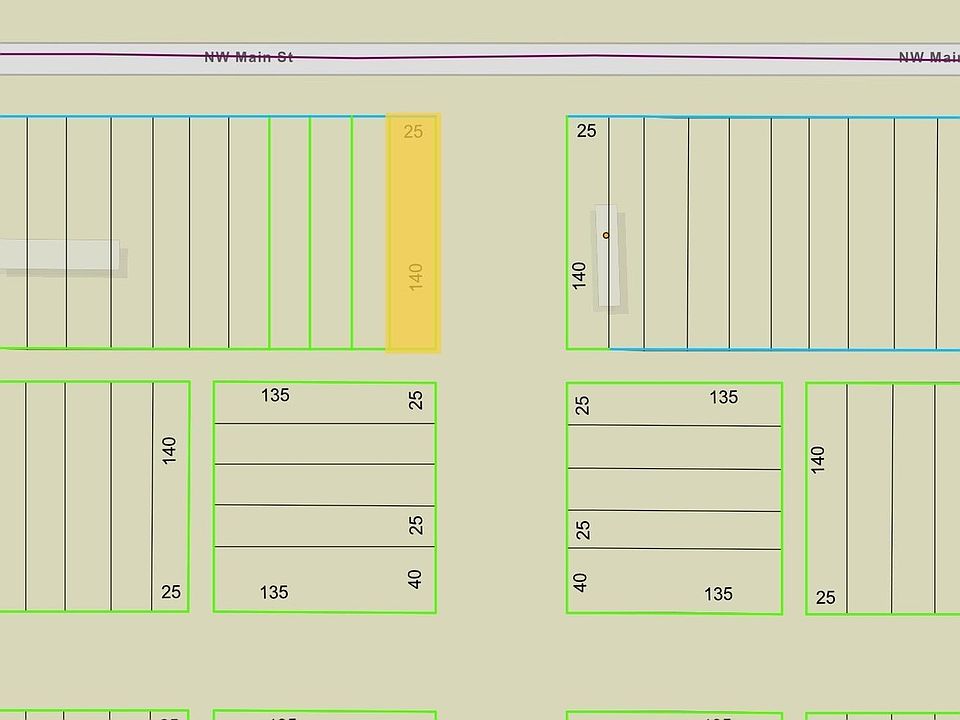The image size is (960, 720).
Task: Click the "140" label beside the orange-dot building
Action: coord(579,276)
